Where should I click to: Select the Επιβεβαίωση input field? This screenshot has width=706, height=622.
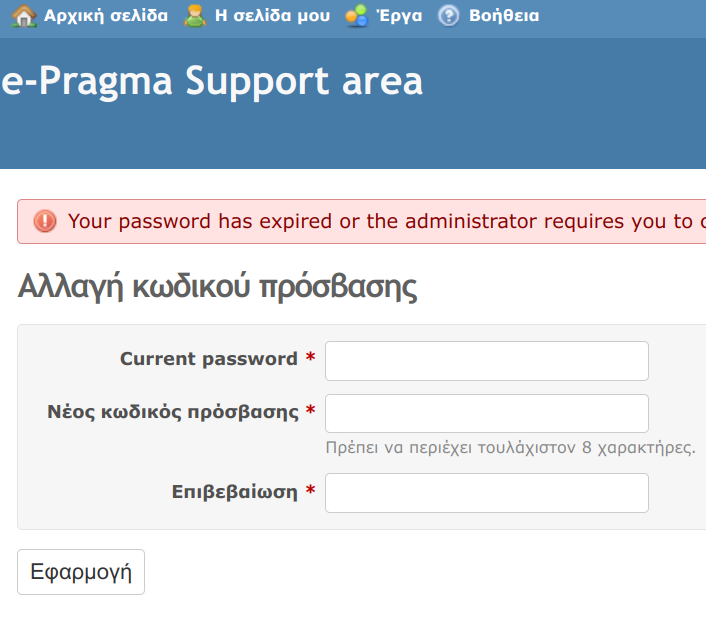pyautogui.click(x=487, y=493)
